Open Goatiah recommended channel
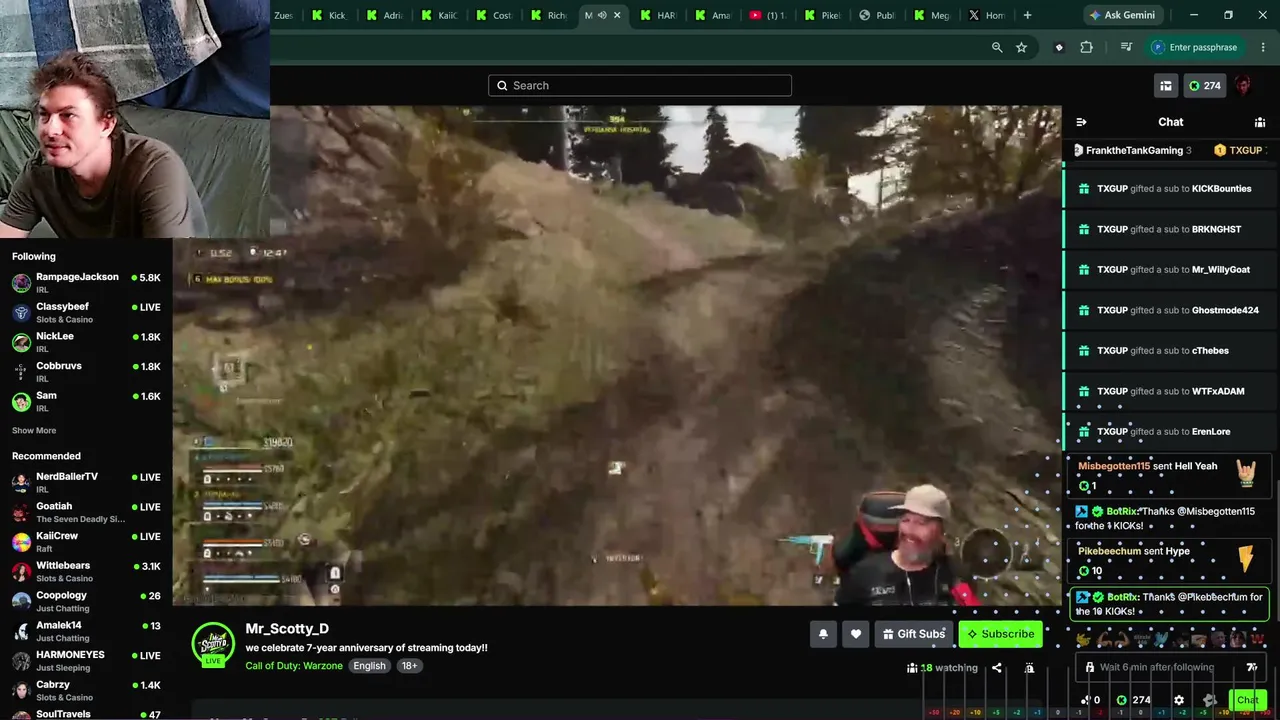Screen dimensions: 1280x720 [86, 513]
